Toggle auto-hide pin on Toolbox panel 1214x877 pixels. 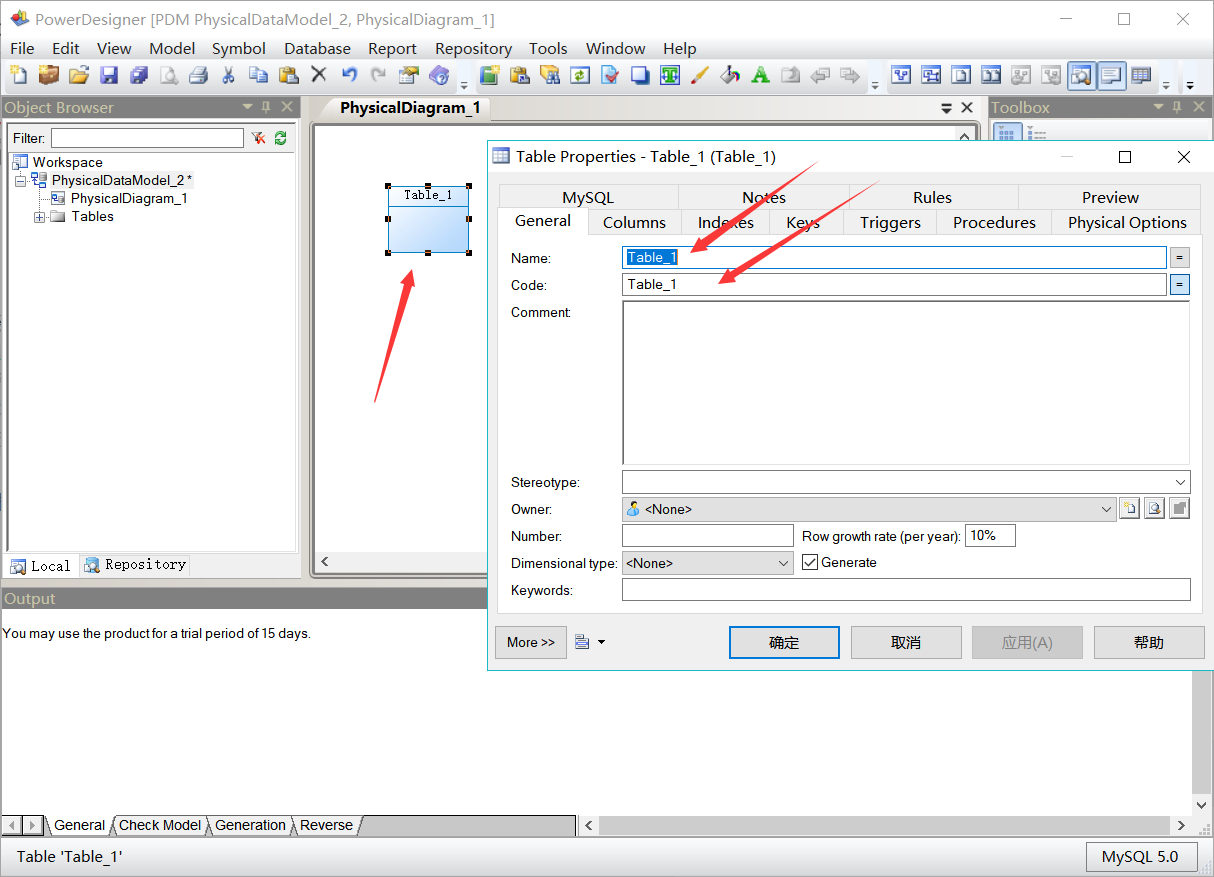click(1177, 107)
